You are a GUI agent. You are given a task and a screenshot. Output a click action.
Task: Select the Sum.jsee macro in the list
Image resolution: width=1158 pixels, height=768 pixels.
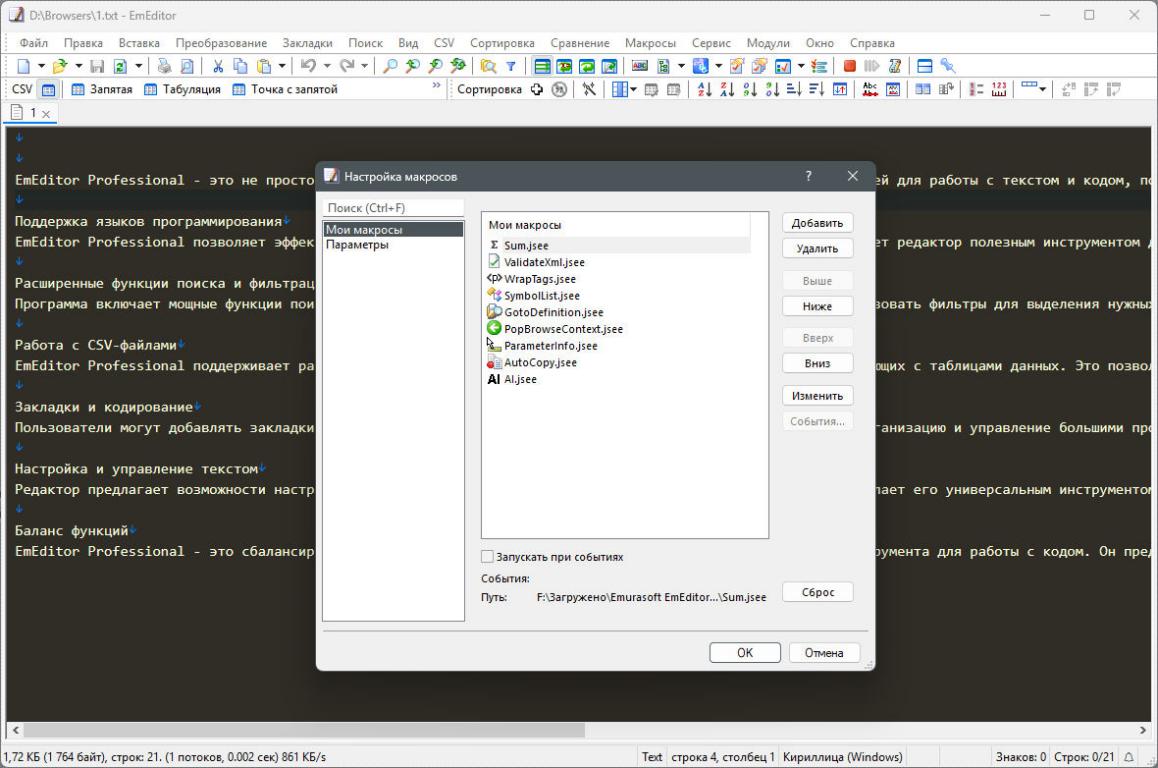click(526, 245)
